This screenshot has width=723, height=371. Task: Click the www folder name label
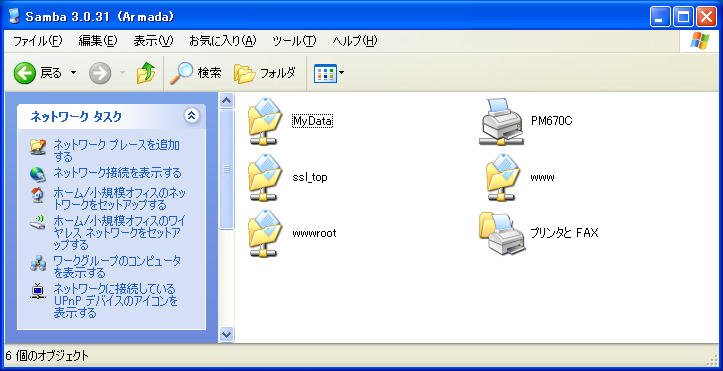tap(542, 177)
